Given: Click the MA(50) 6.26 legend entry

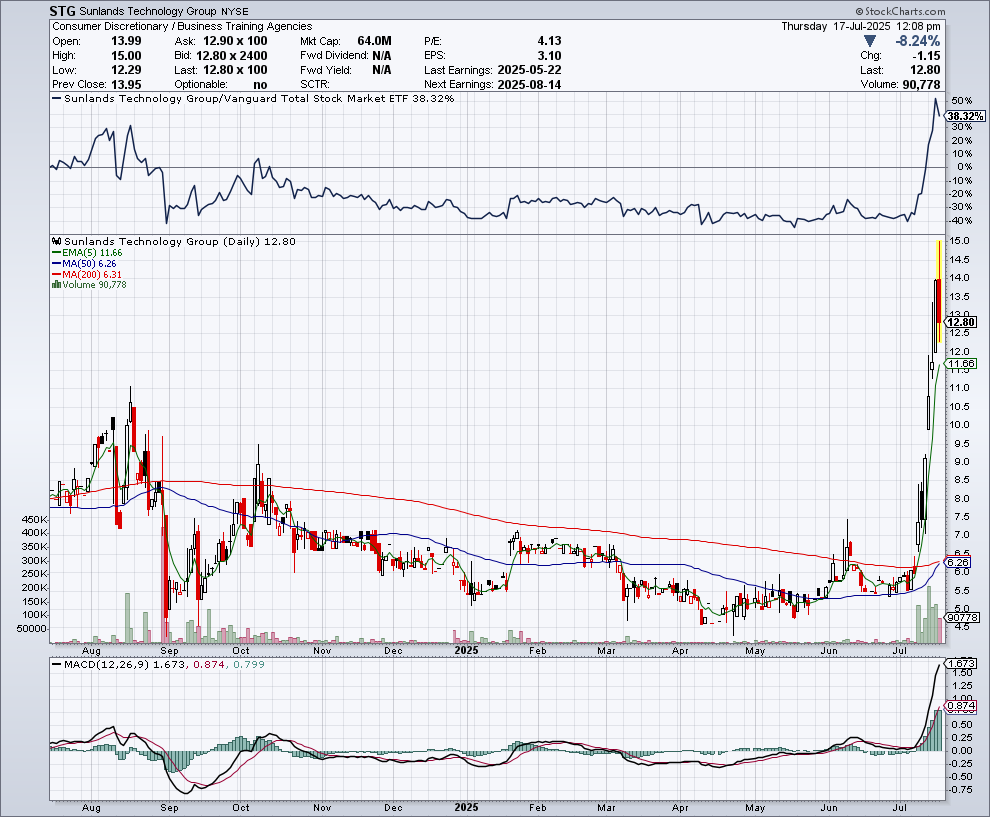Looking at the screenshot, I should (85, 263).
